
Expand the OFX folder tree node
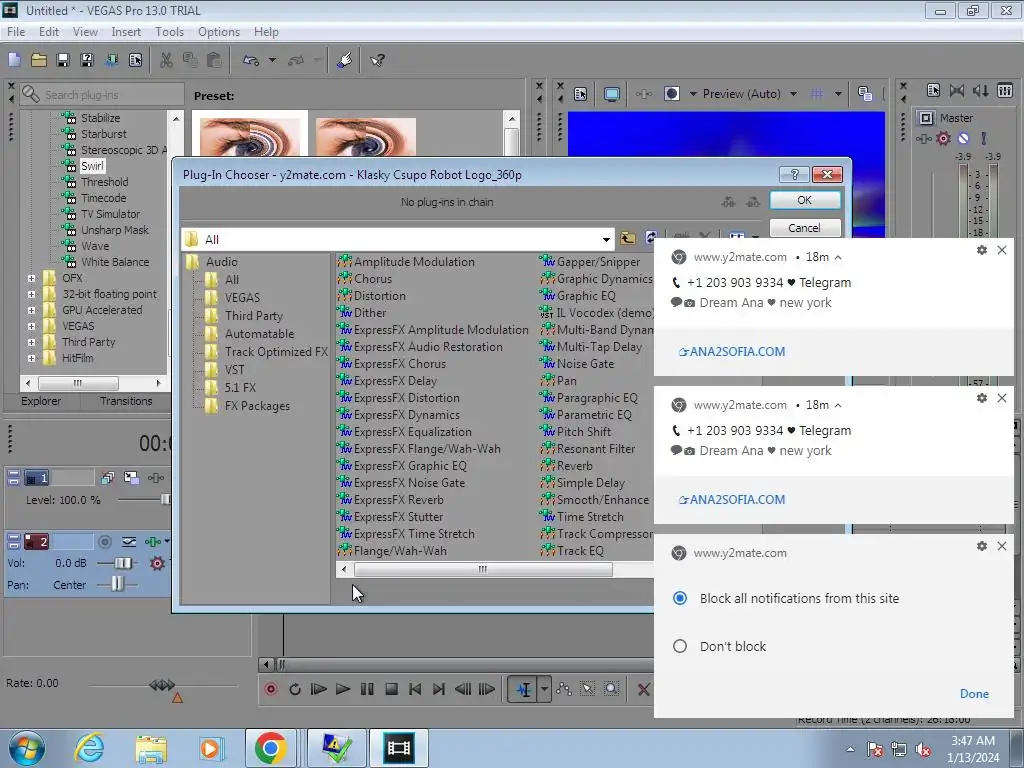[31, 278]
